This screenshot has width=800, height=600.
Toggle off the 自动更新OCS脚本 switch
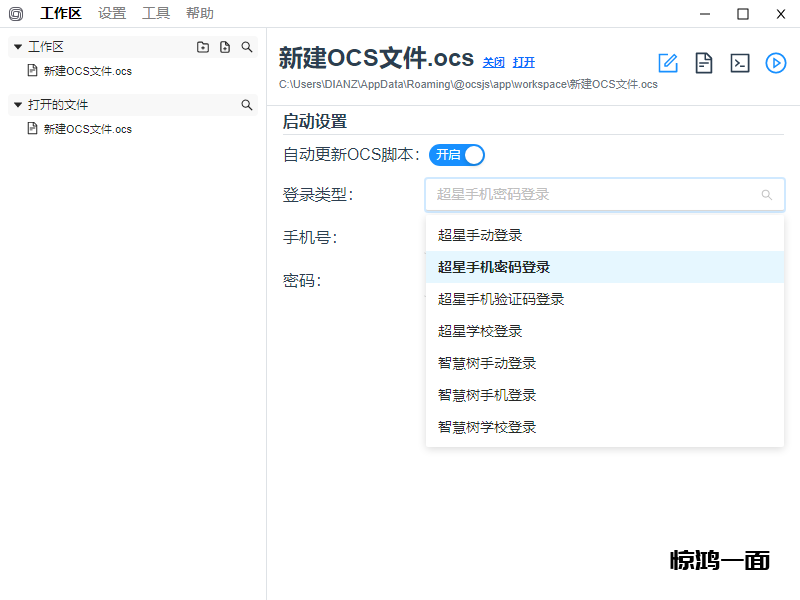coord(457,154)
